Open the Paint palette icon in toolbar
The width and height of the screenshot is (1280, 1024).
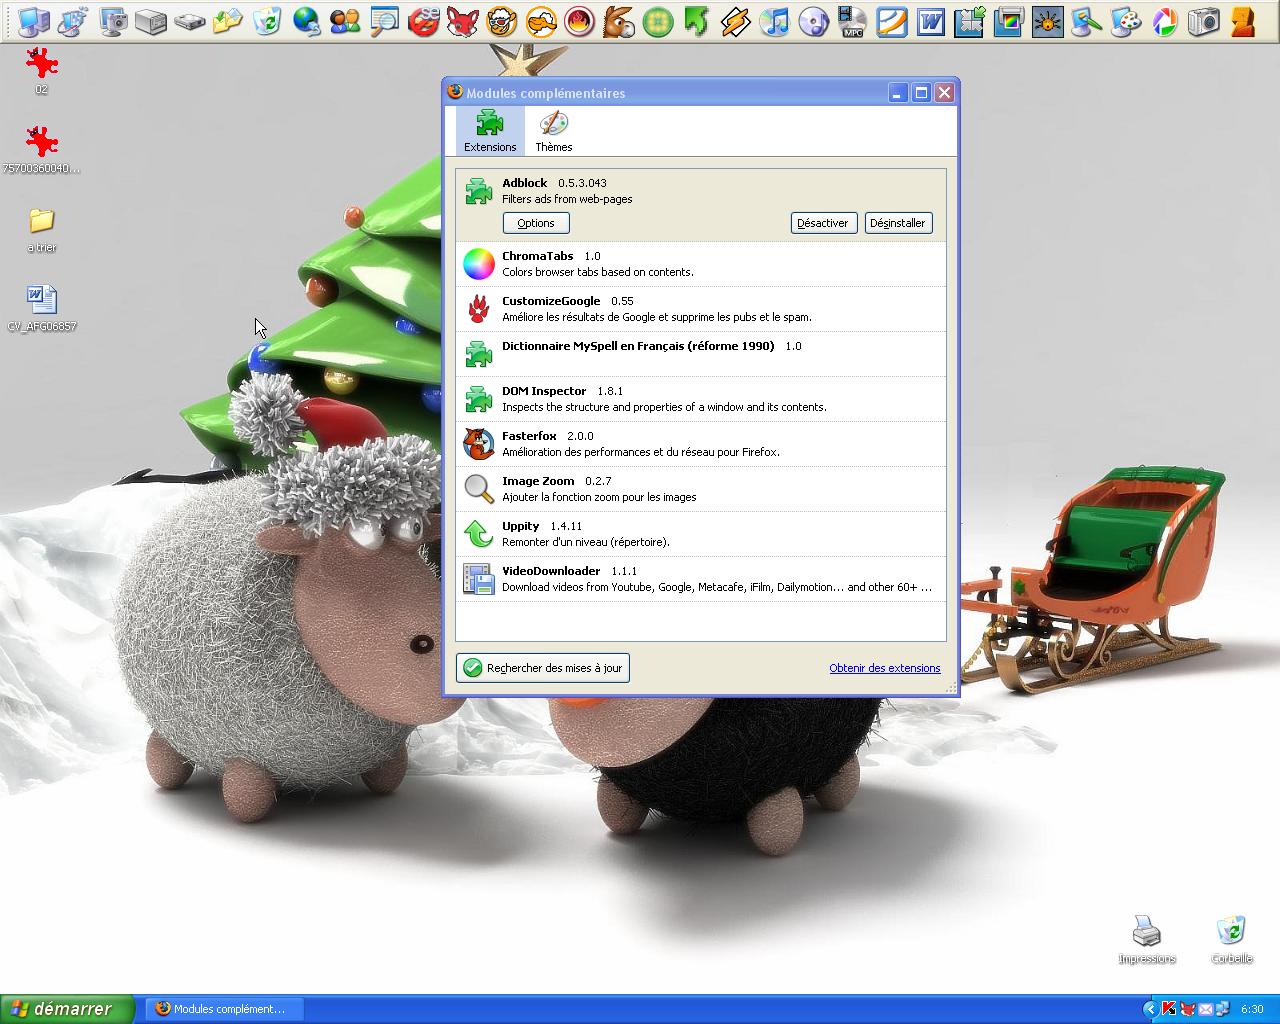1126,21
